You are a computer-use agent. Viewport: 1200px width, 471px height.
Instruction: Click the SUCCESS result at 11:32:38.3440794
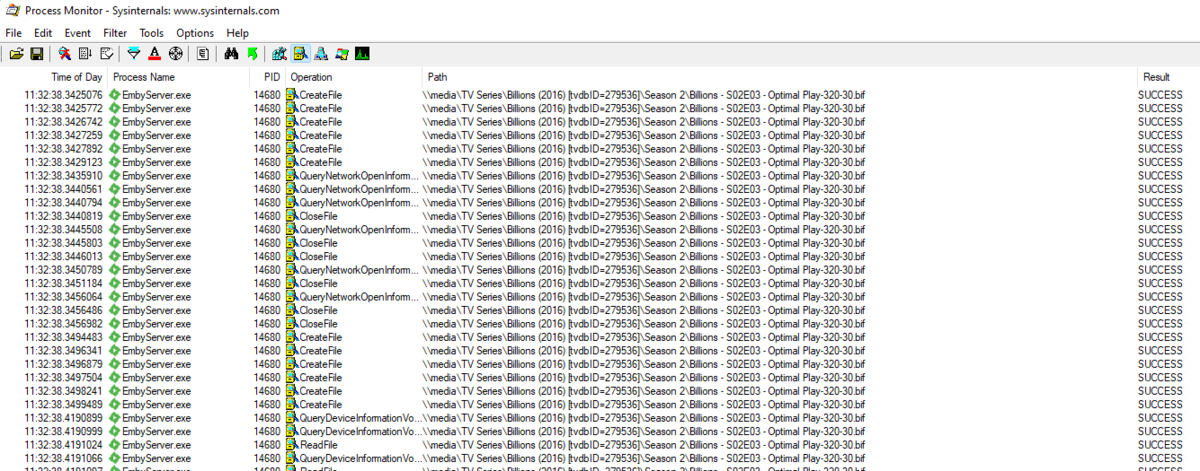(1160, 203)
